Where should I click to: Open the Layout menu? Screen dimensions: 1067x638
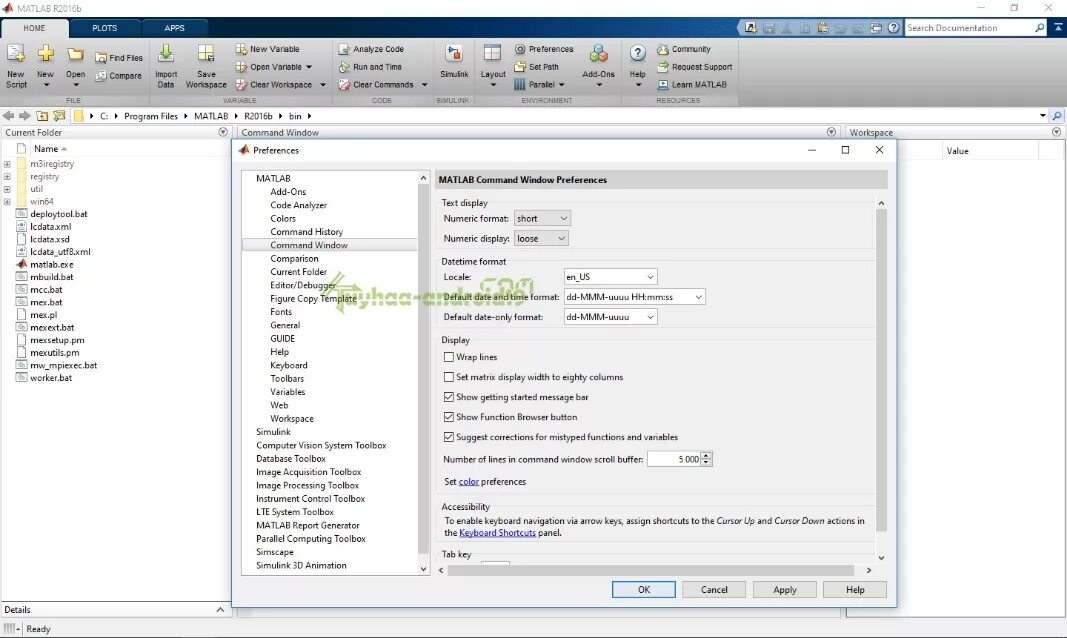pyautogui.click(x=493, y=66)
